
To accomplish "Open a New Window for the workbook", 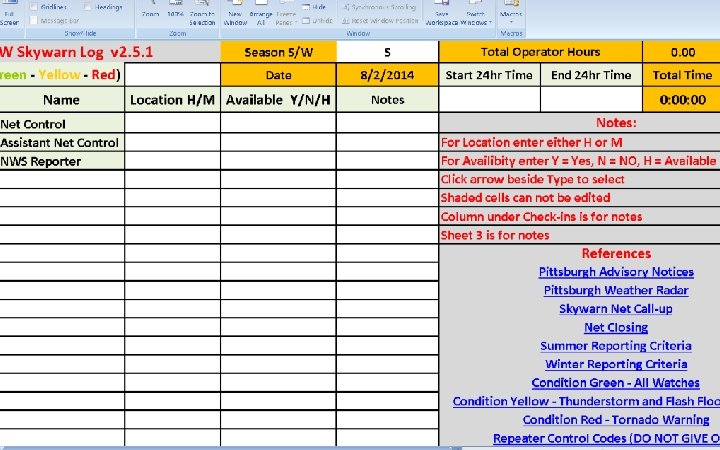I will (235, 12).
